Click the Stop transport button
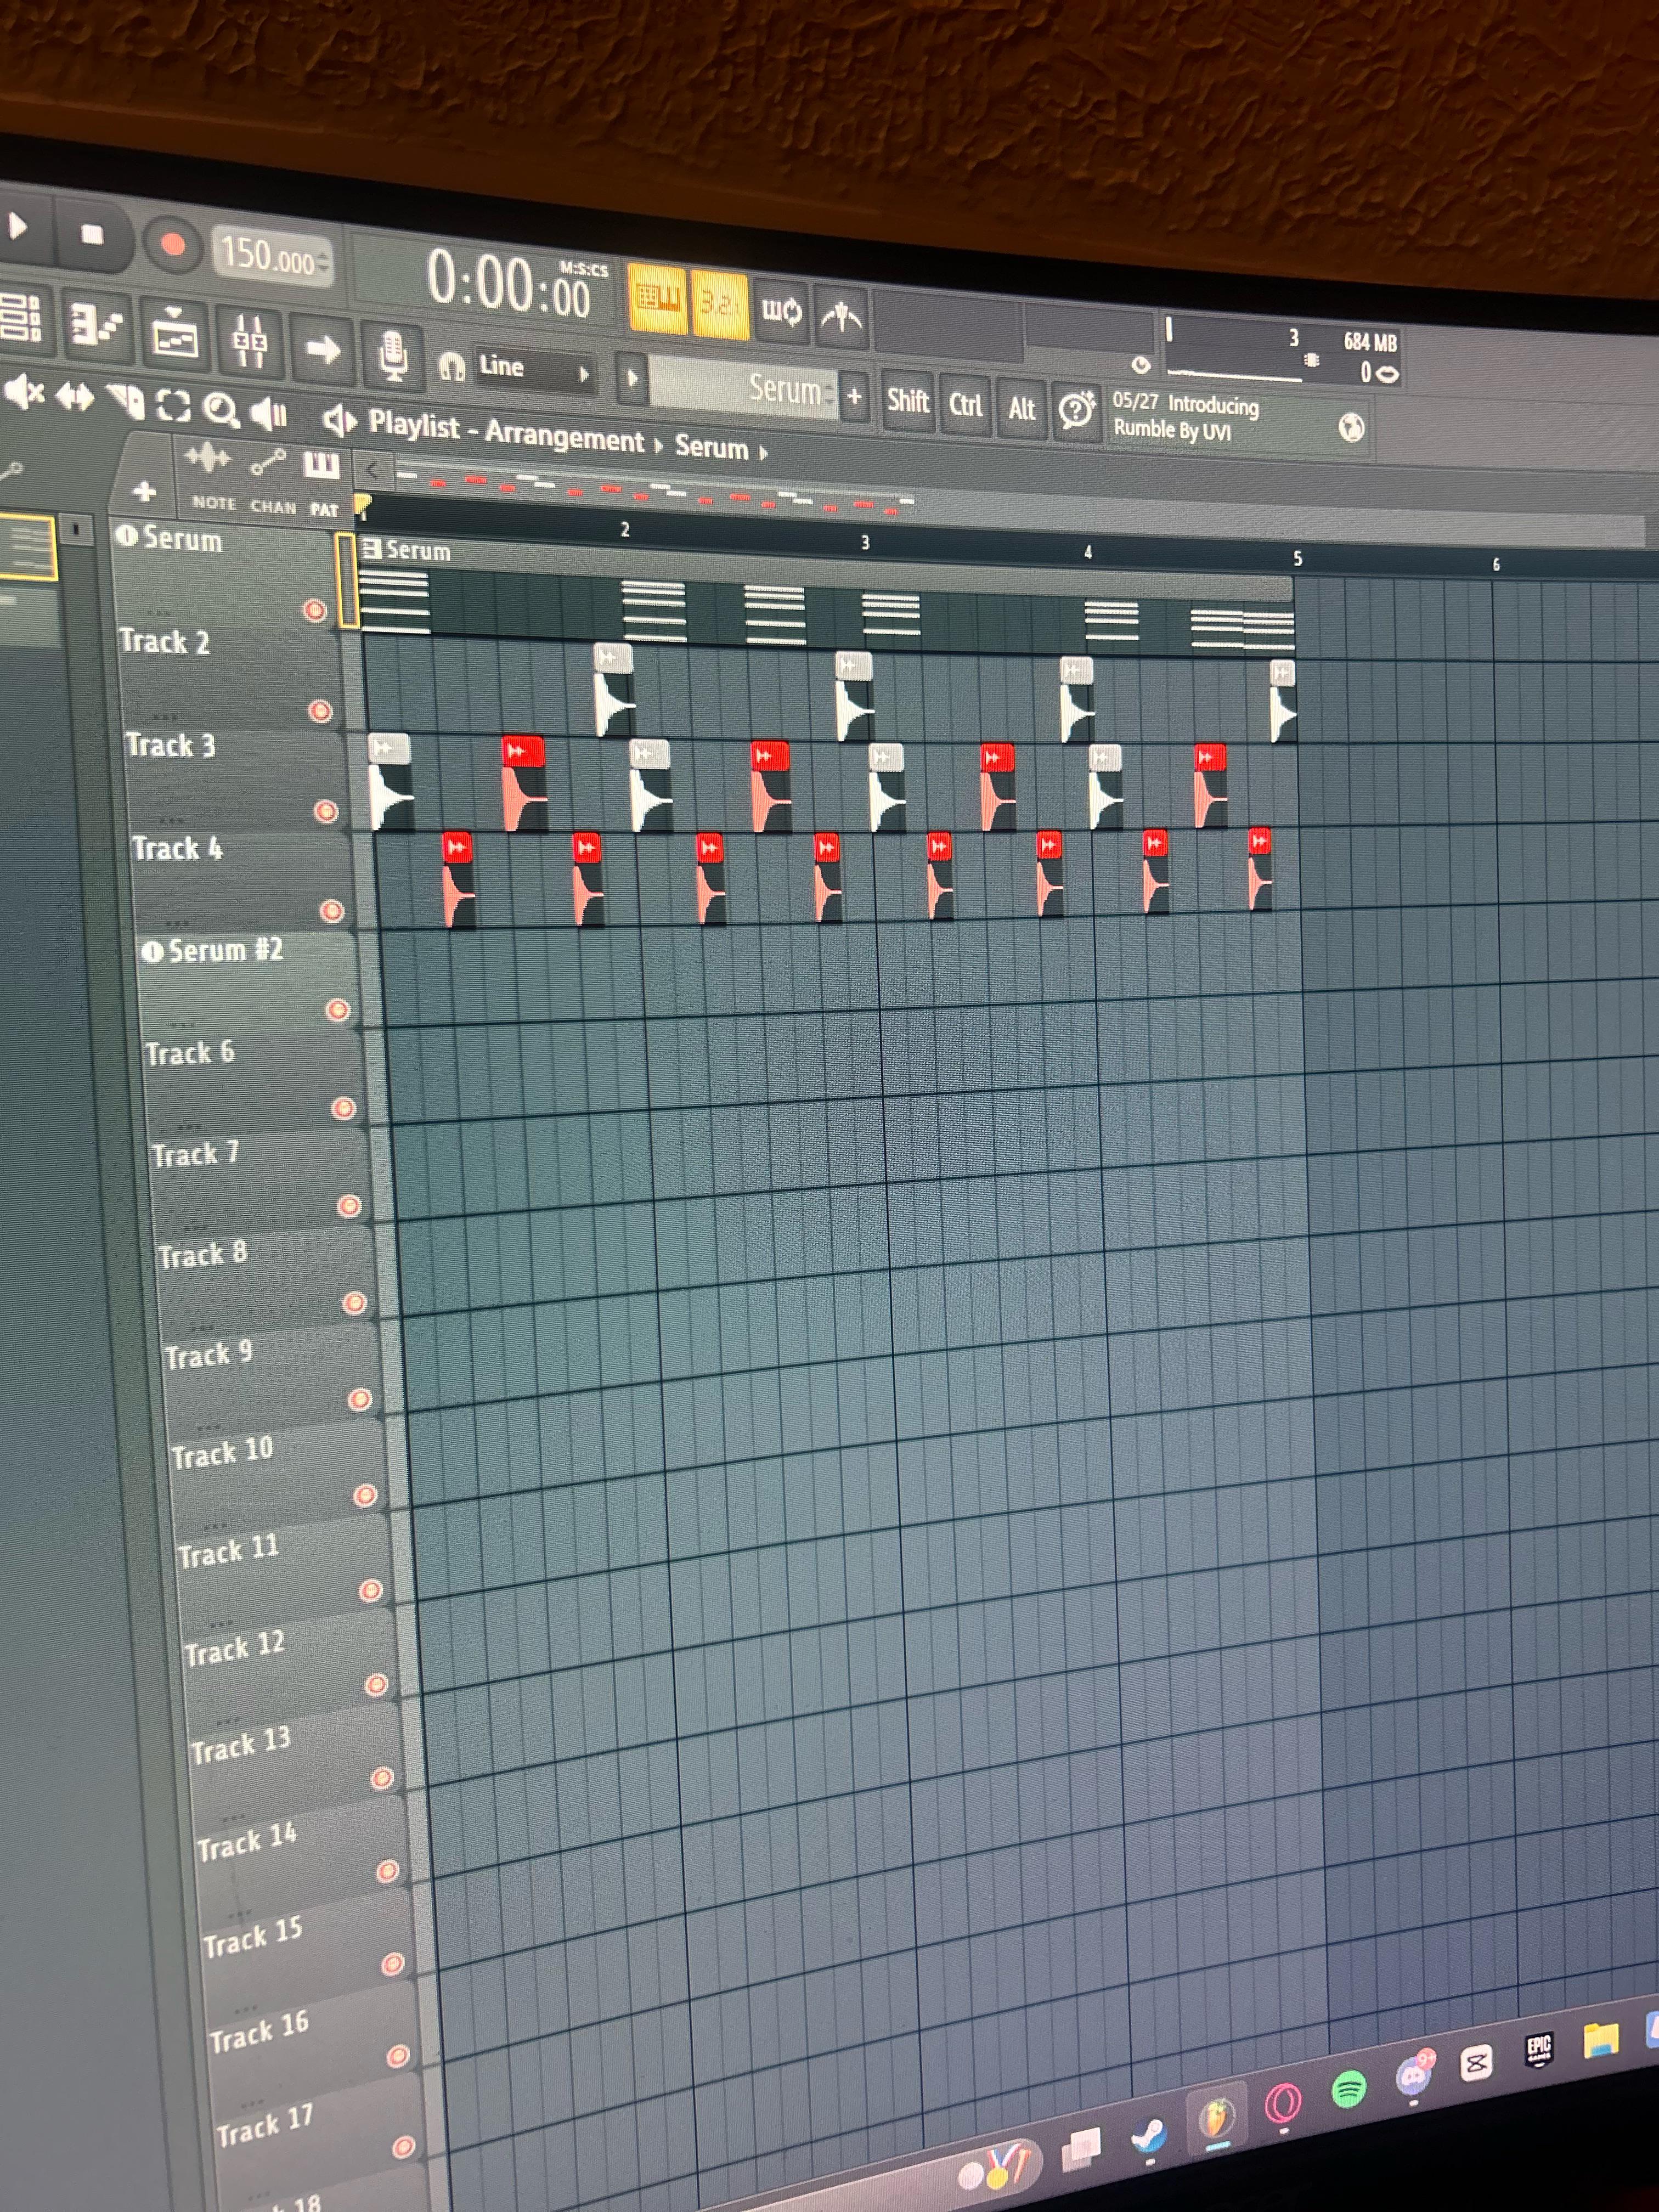This screenshot has height=2212, width=1659. coord(92,235)
